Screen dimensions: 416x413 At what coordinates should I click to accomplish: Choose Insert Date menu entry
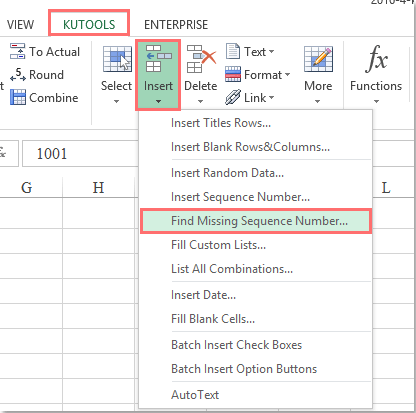255,295
